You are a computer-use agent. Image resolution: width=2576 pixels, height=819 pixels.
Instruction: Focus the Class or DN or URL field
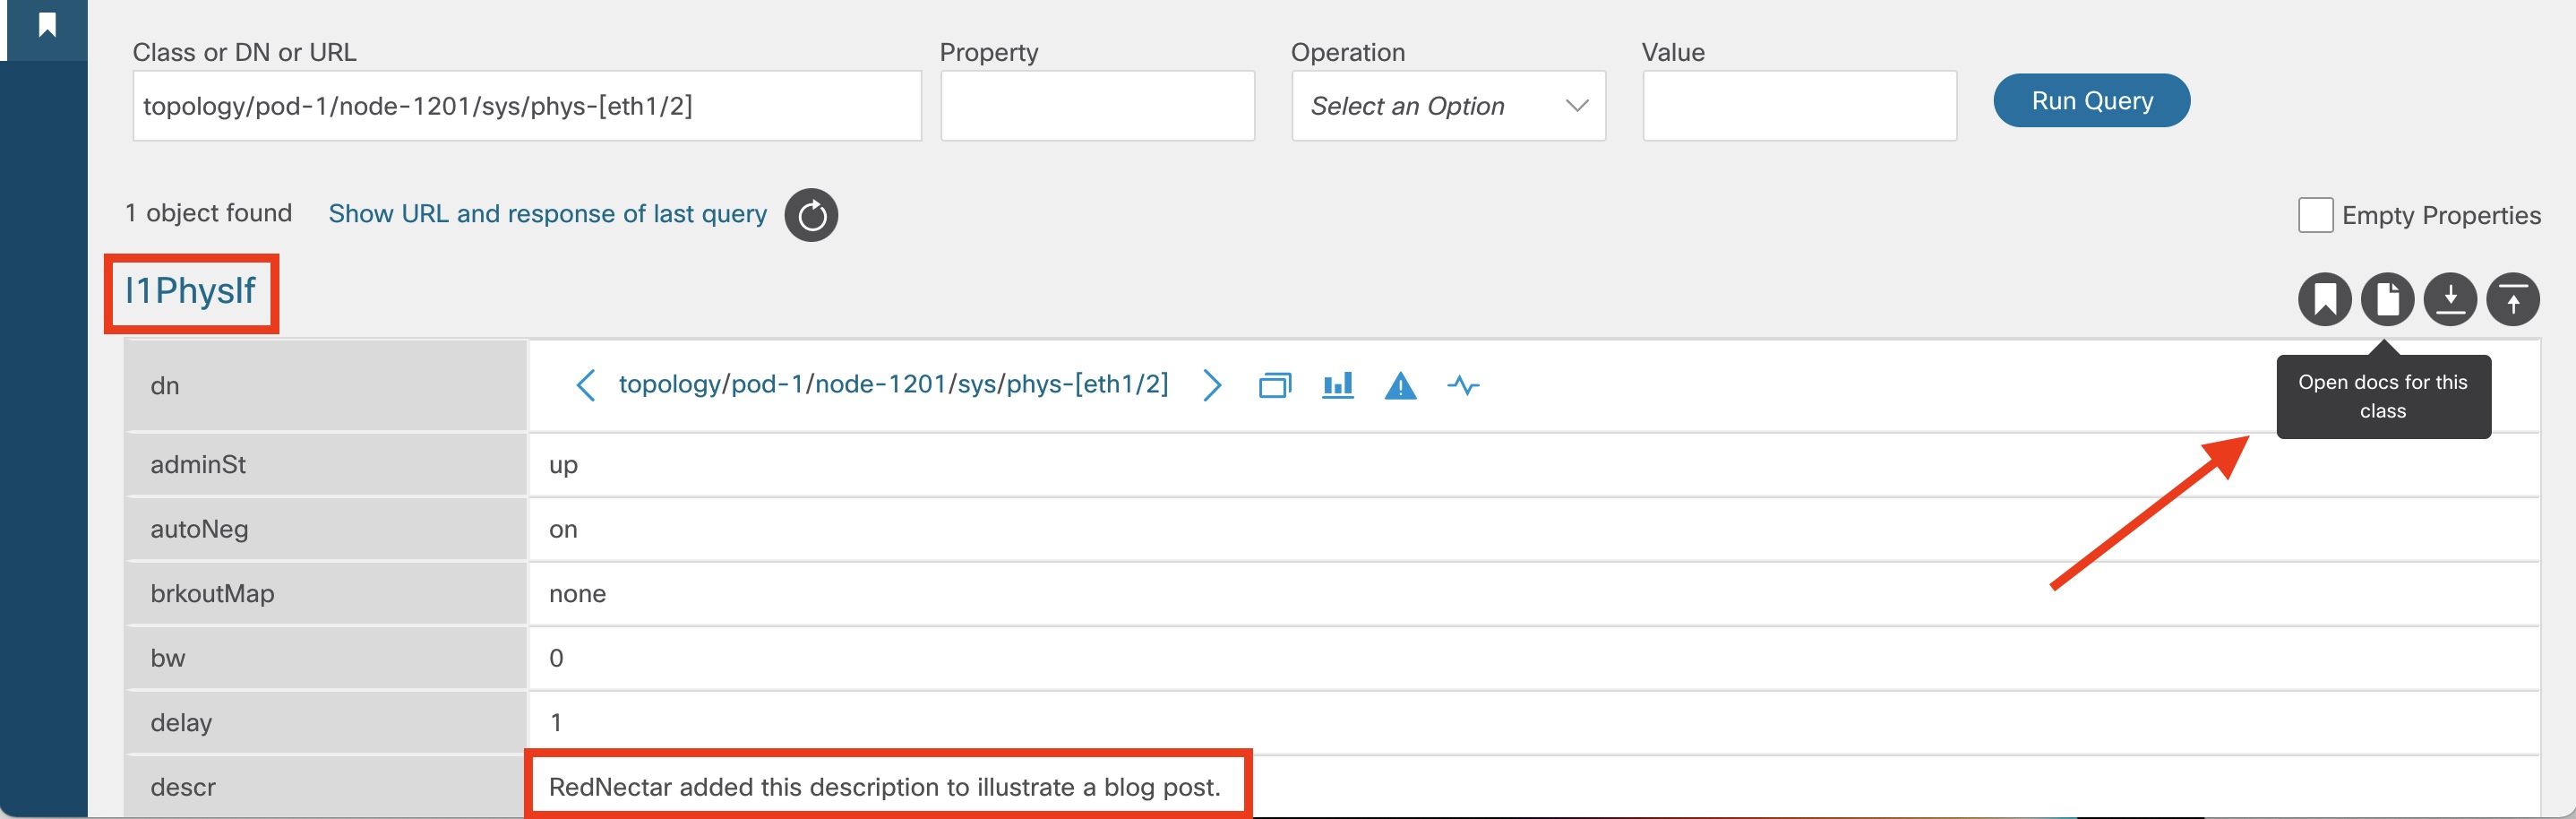click(526, 106)
